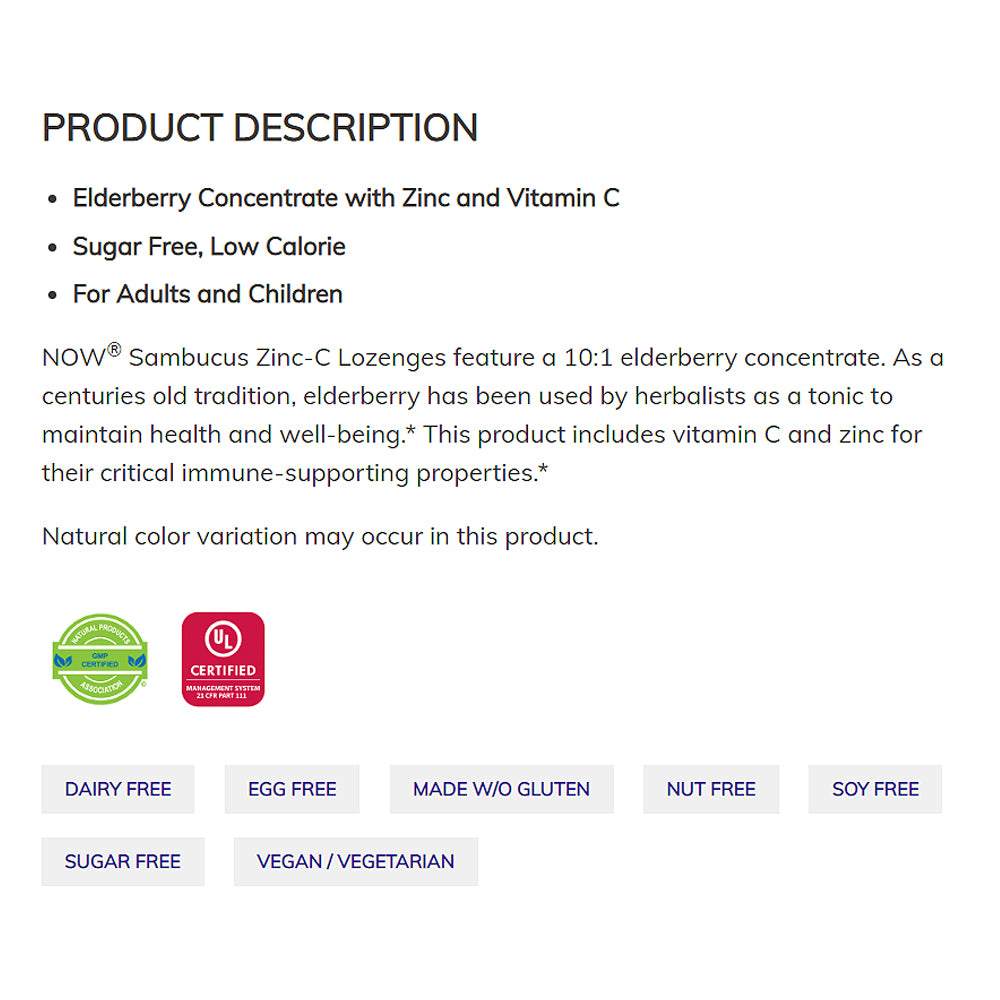This screenshot has width=1000, height=1000.
Task: Click the Made W/O Gluten tag
Action: click(501, 789)
